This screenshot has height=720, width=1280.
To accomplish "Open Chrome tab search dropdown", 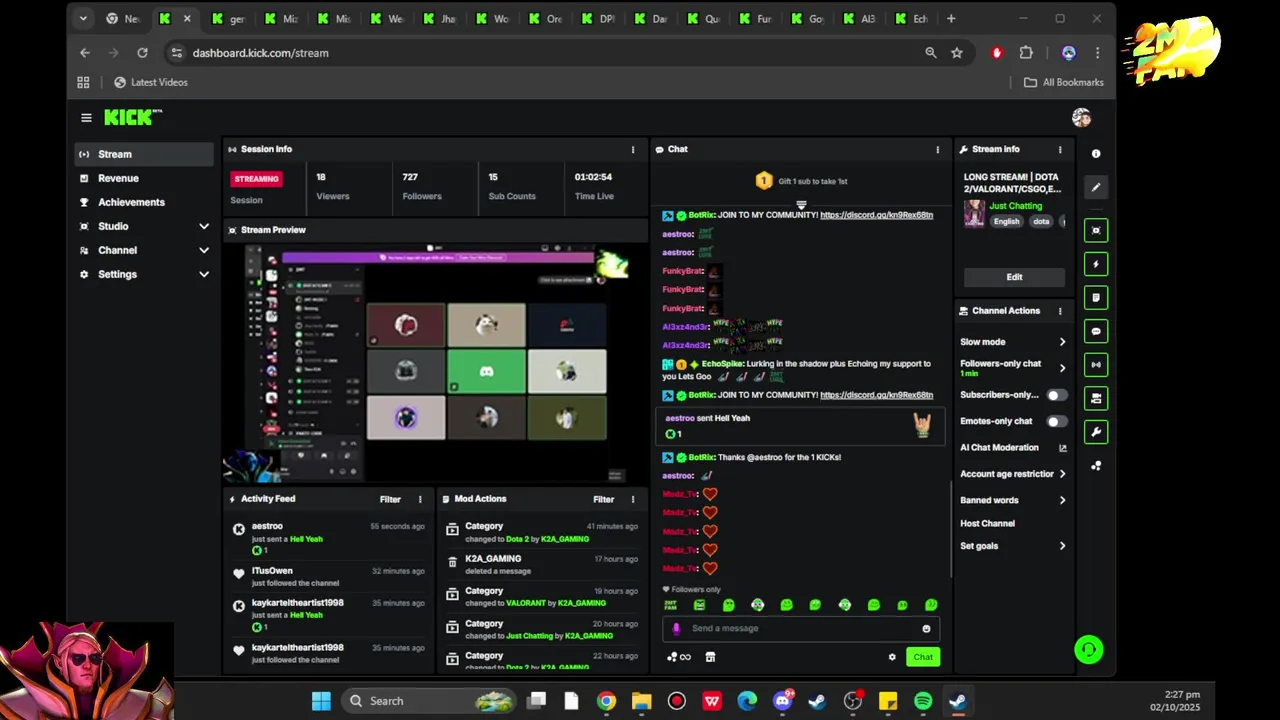I will pyautogui.click(x=83, y=18).
